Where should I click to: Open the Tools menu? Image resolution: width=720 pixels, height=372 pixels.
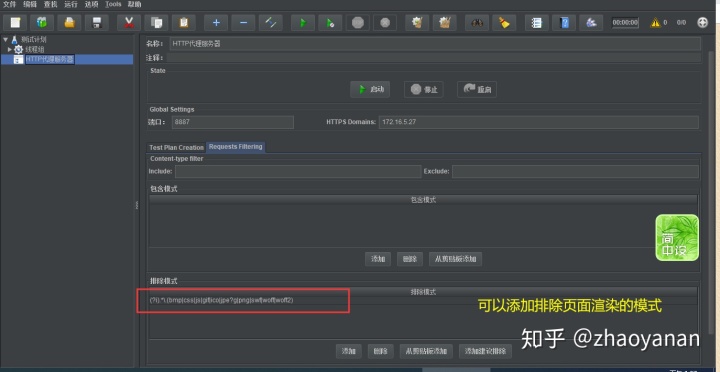(x=113, y=4)
